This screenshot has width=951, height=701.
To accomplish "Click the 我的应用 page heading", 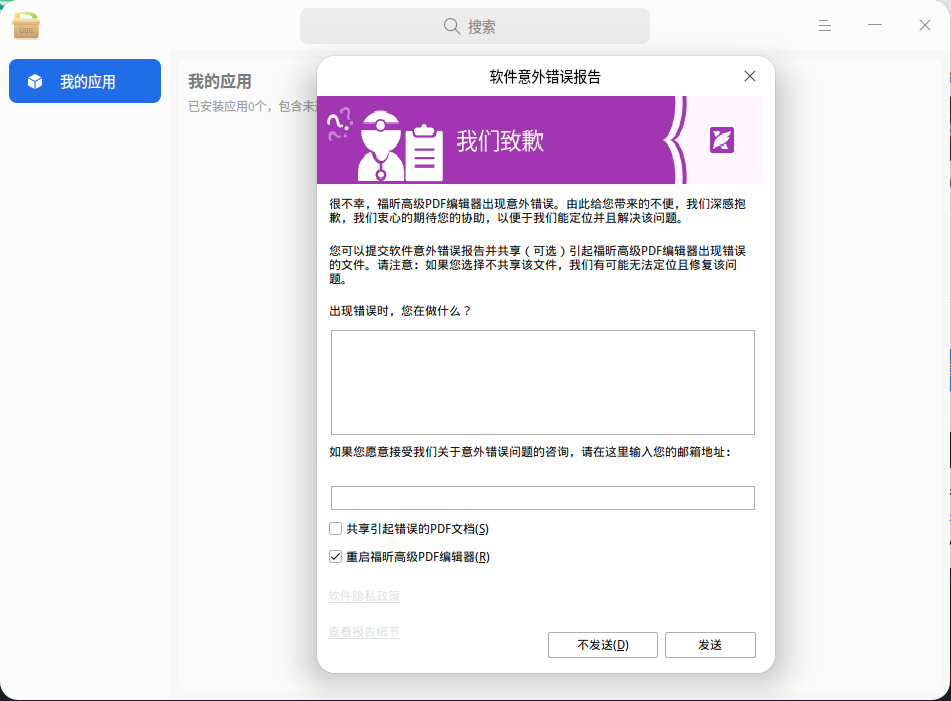I will [x=220, y=81].
